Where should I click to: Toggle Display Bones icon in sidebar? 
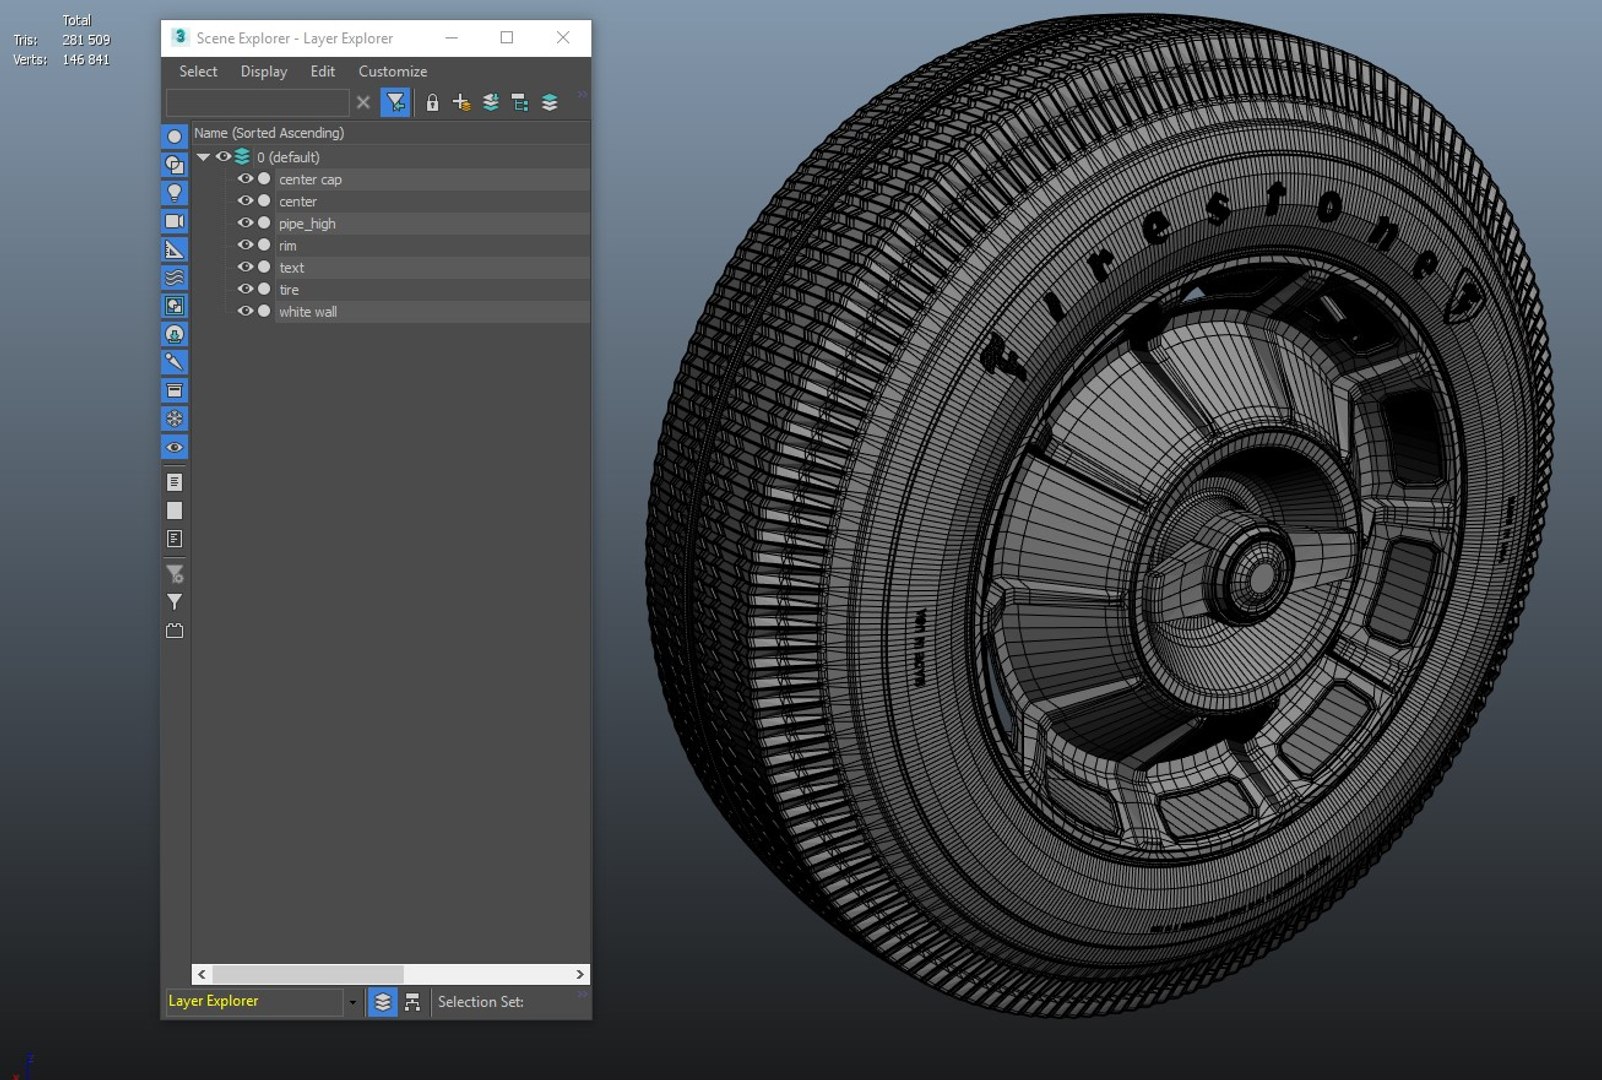[x=174, y=362]
